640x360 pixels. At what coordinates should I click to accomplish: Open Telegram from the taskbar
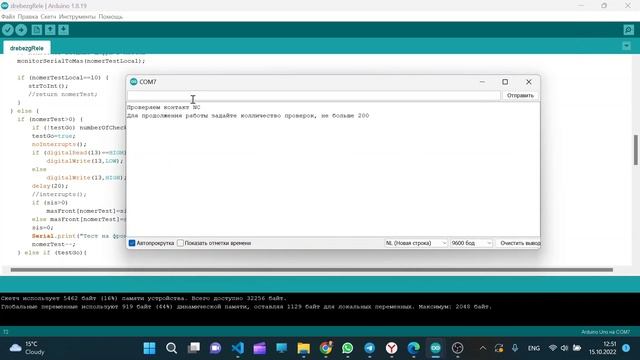coord(370,348)
